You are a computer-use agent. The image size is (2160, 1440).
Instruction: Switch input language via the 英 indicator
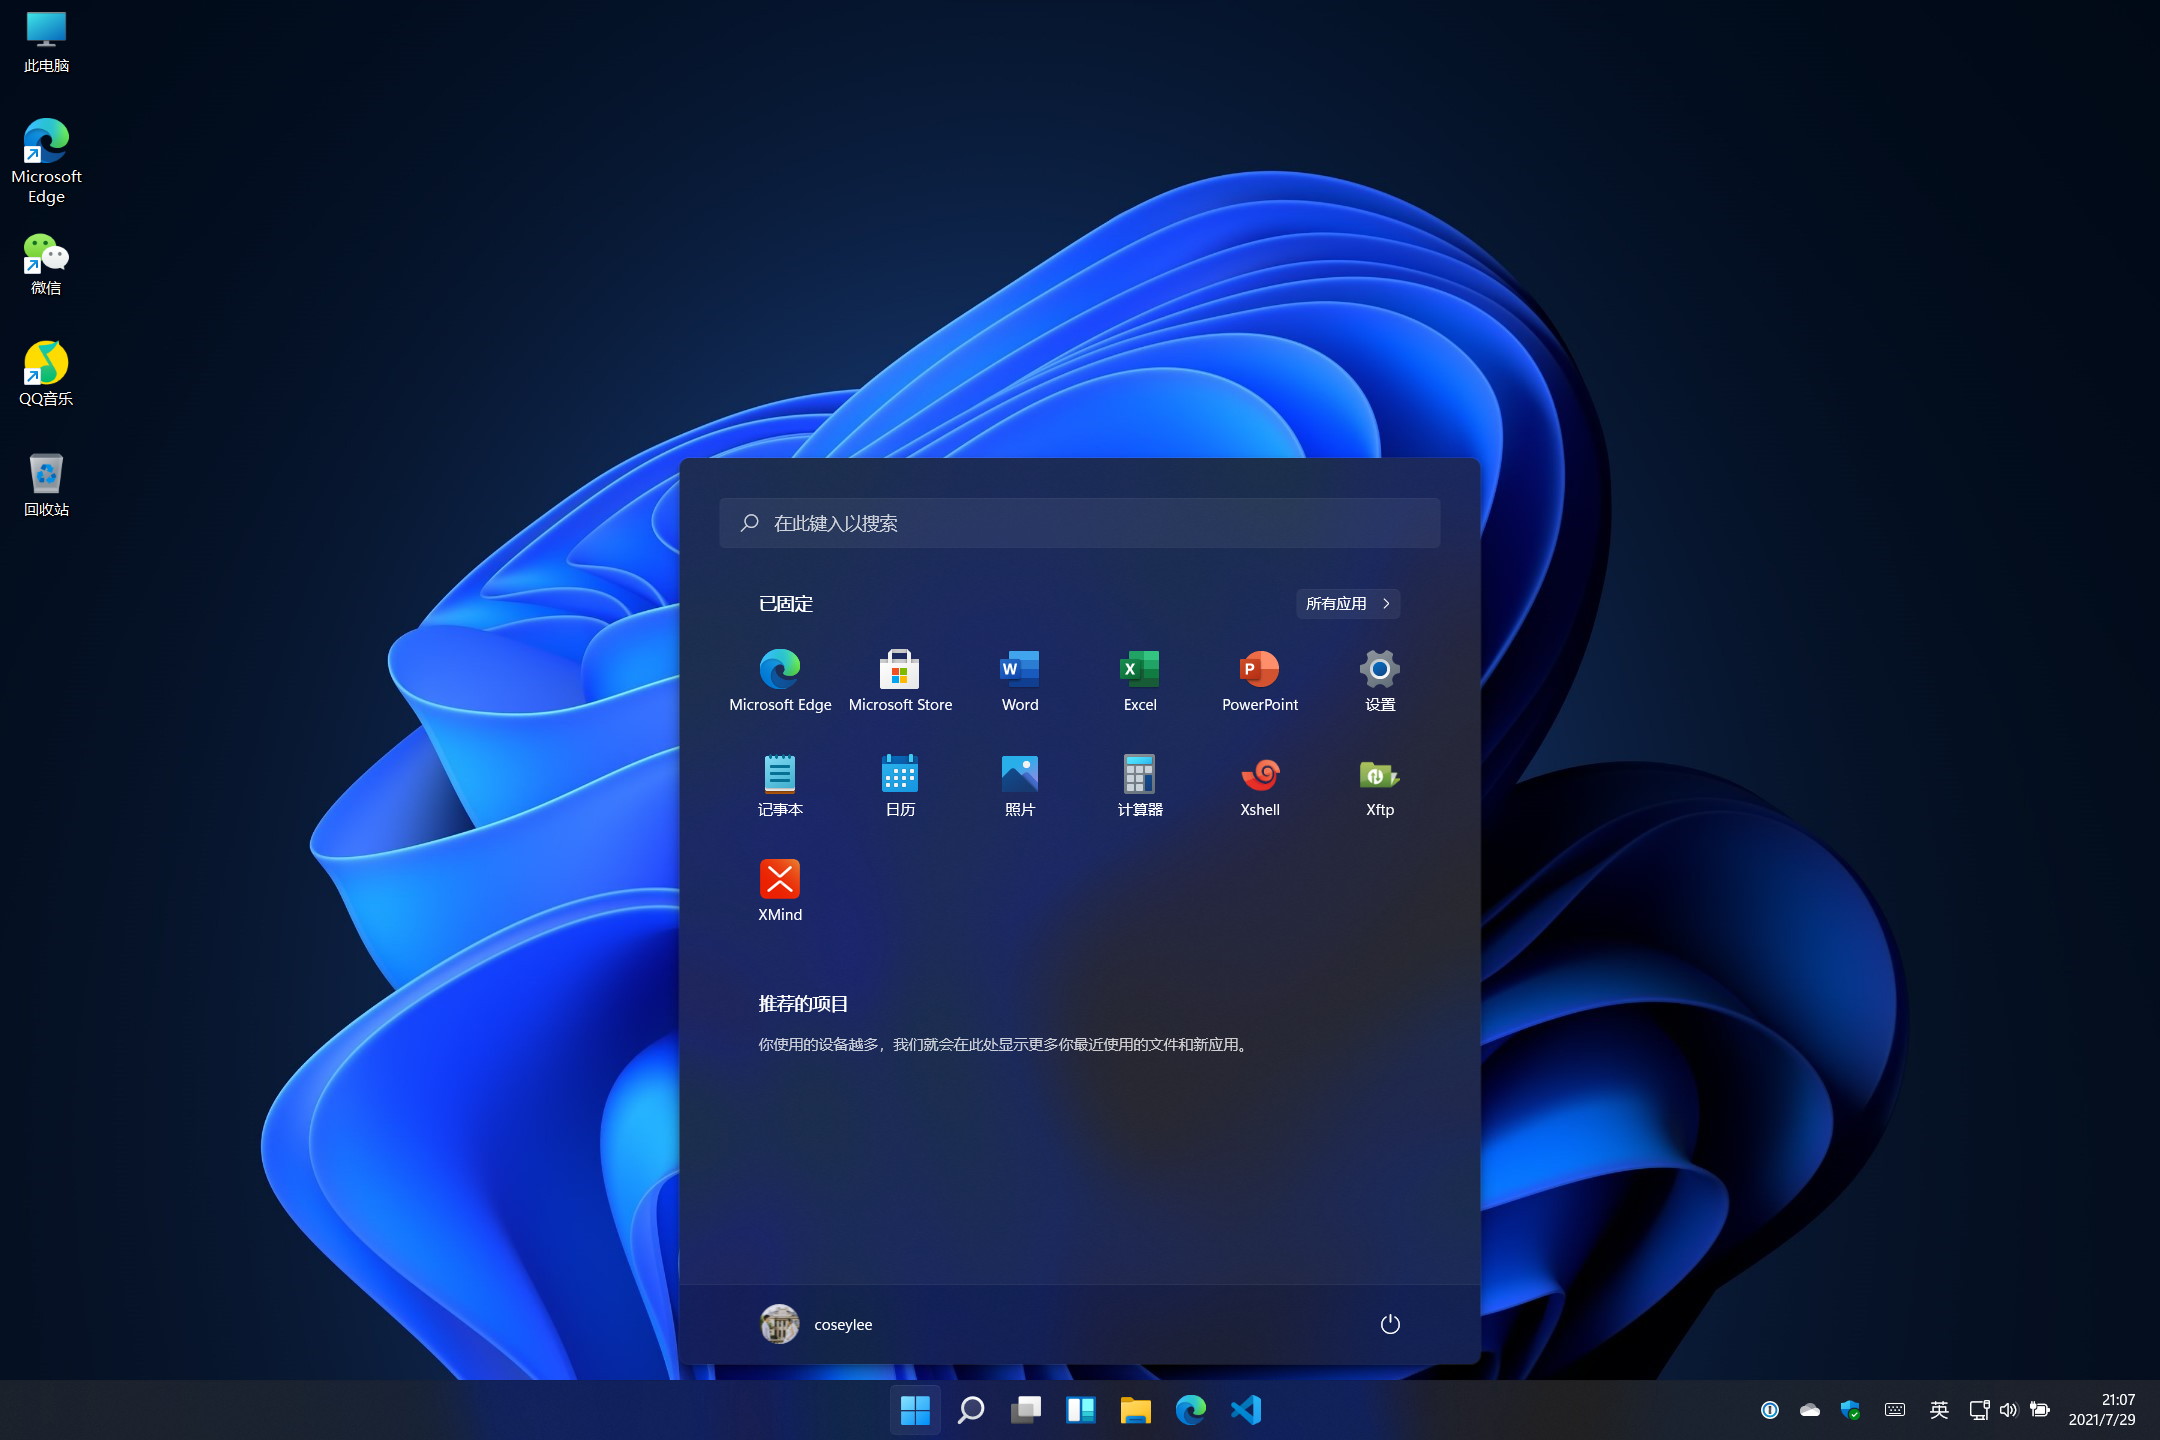tap(1938, 1409)
